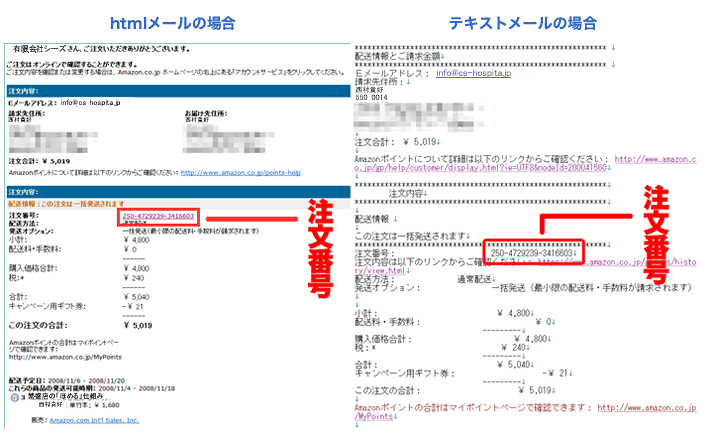The height and width of the screenshot is (446, 709).
Task: Click the キャンペーン用ギフト券 amount -¥ 21 in html mail
Action: 133,306
